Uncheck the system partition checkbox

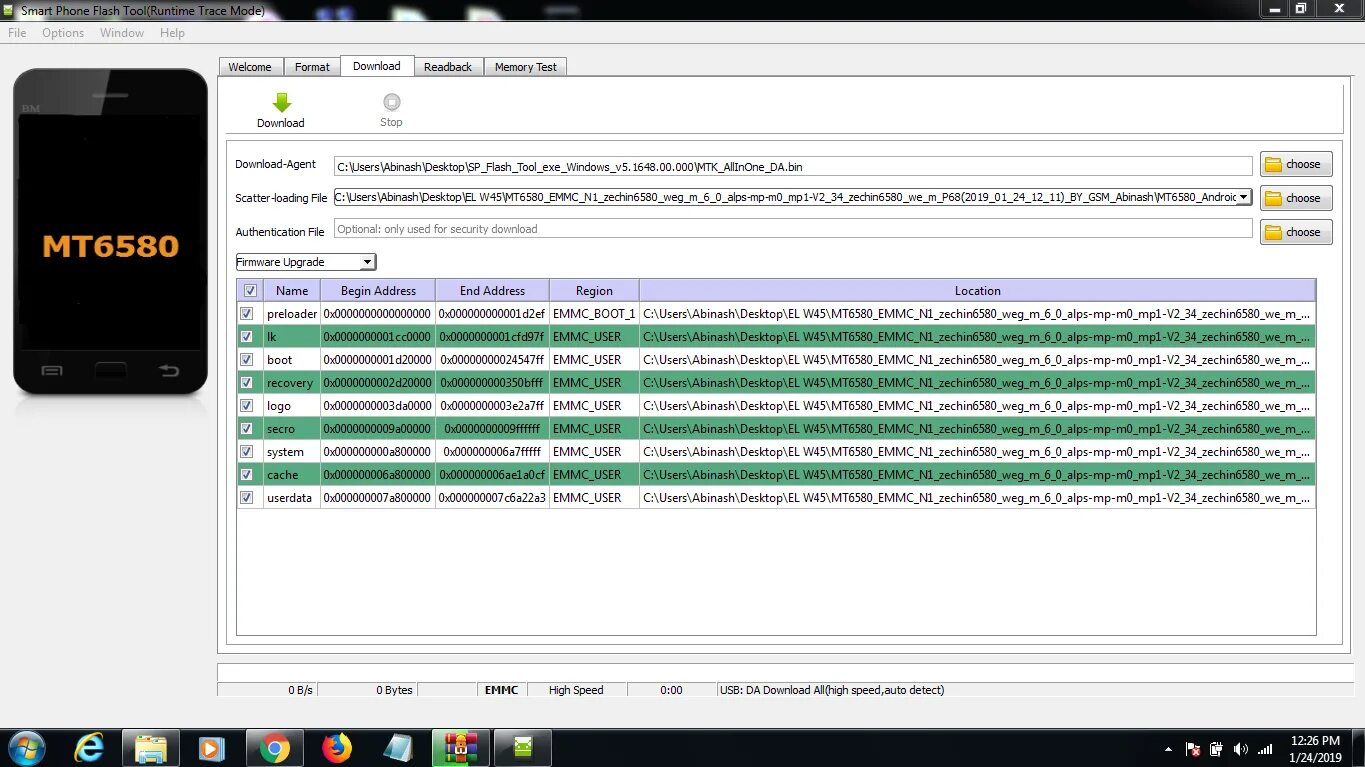click(x=246, y=452)
